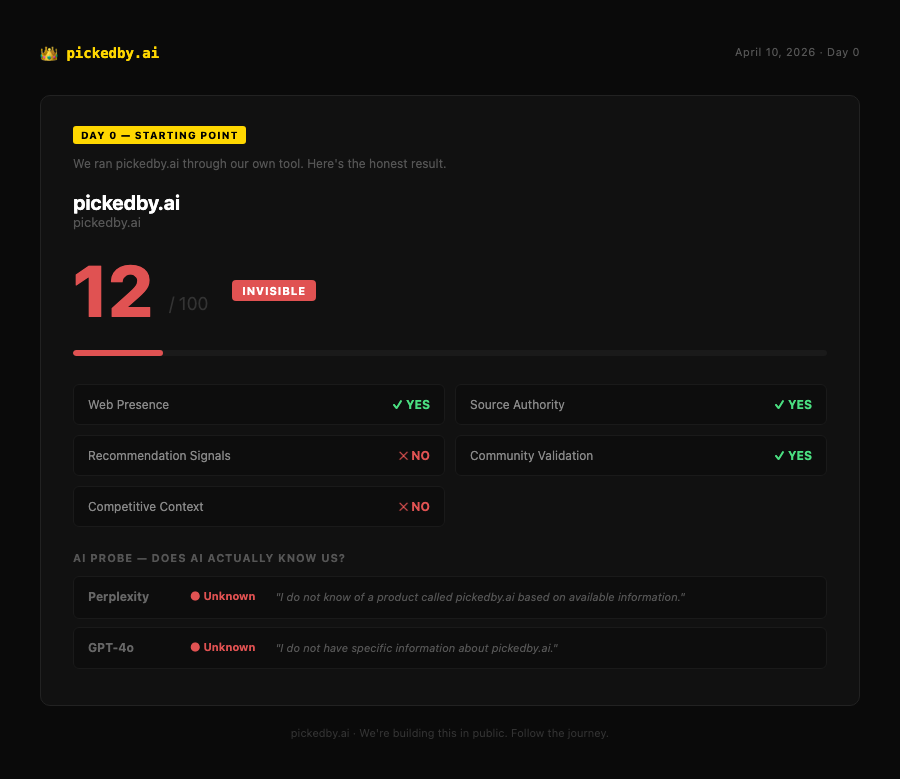Click the red status dot beside GPT-4o
The width and height of the screenshot is (900, 779).
[193, 646]
